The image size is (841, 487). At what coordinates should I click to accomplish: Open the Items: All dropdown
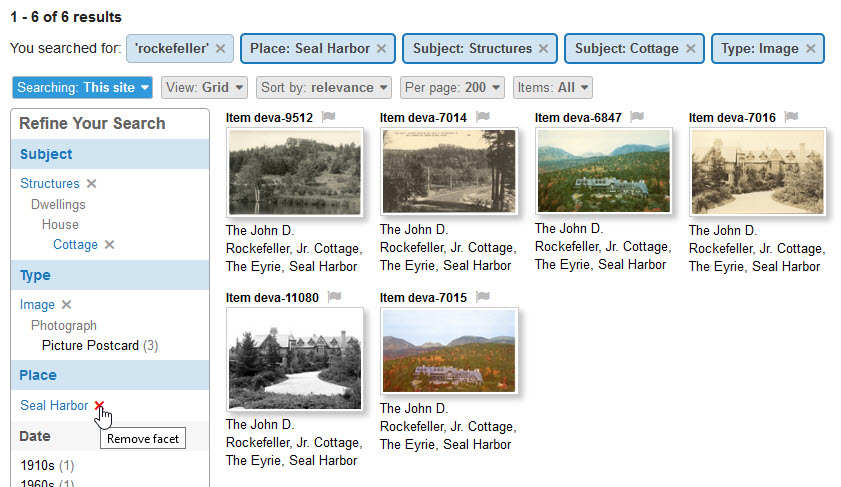coord(553,87)
